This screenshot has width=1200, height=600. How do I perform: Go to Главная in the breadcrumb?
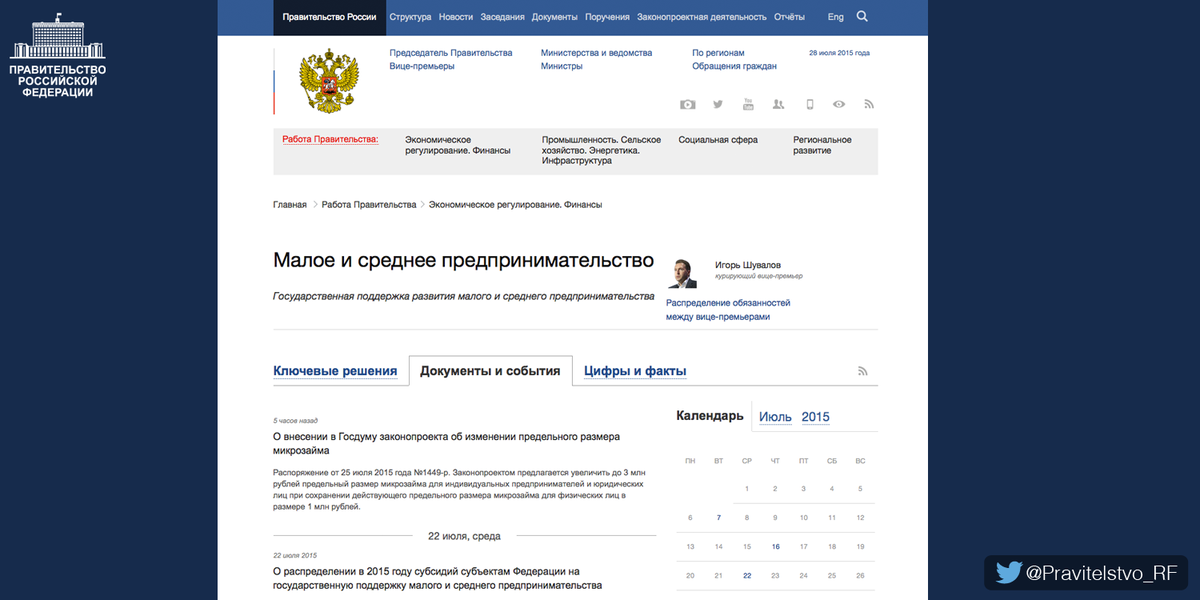(x=290, y=204)
